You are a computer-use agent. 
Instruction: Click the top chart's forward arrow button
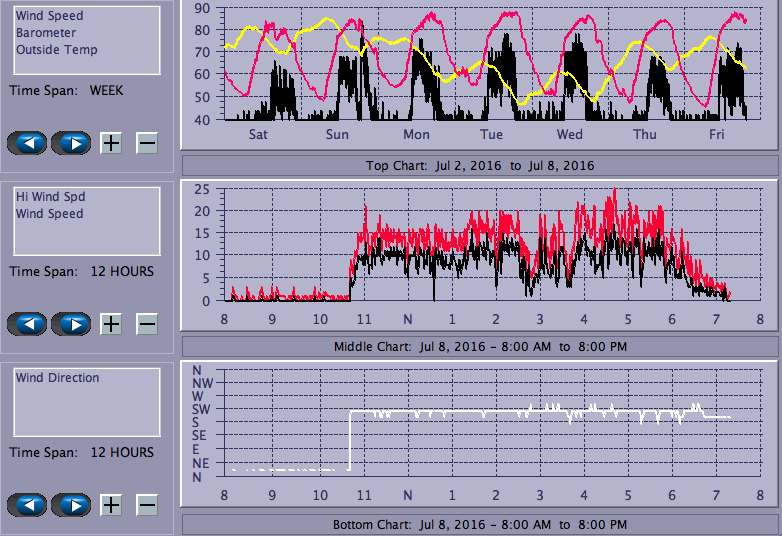pyautogui.click(x=71, y=143)
